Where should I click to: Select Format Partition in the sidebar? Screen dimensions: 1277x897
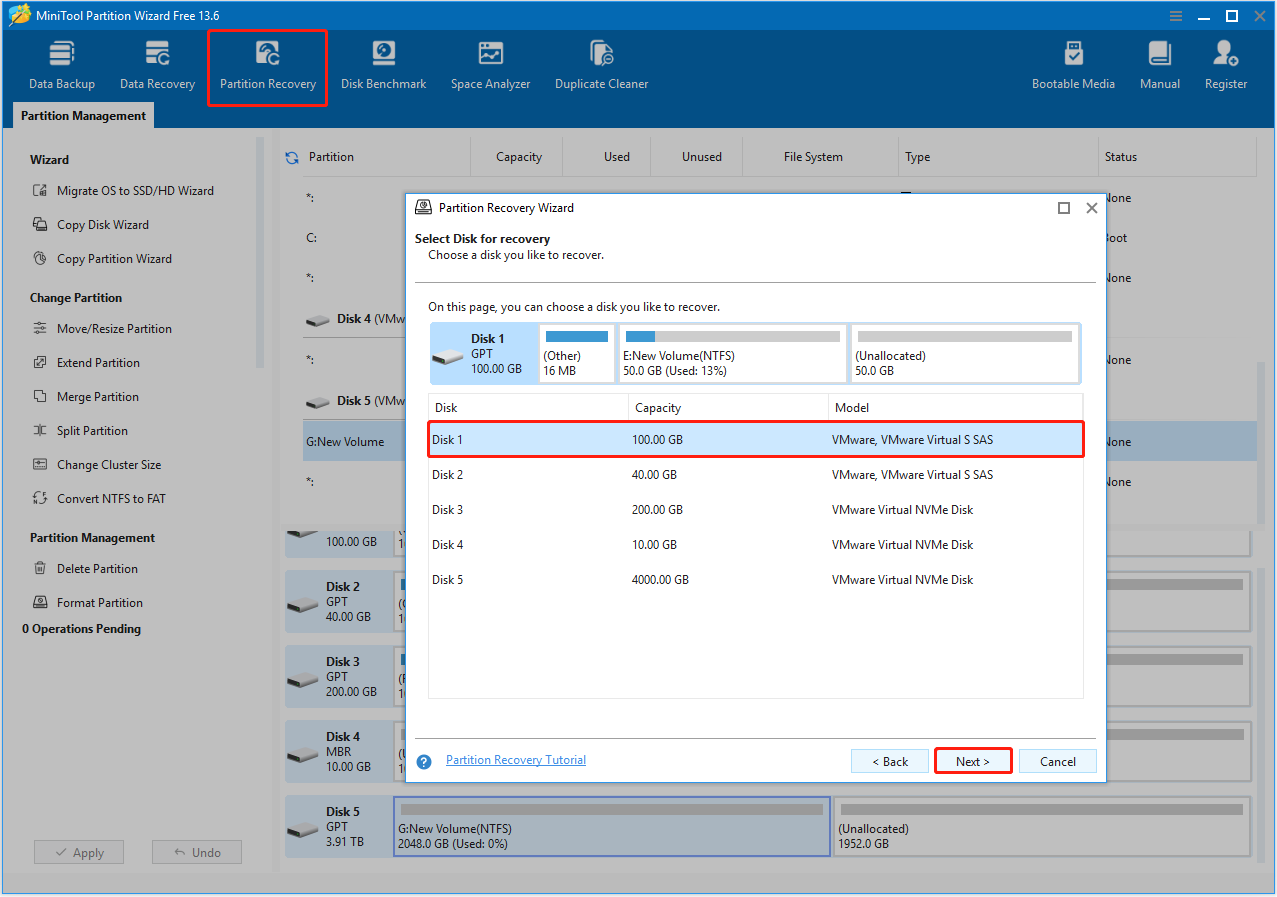point(100,601)
